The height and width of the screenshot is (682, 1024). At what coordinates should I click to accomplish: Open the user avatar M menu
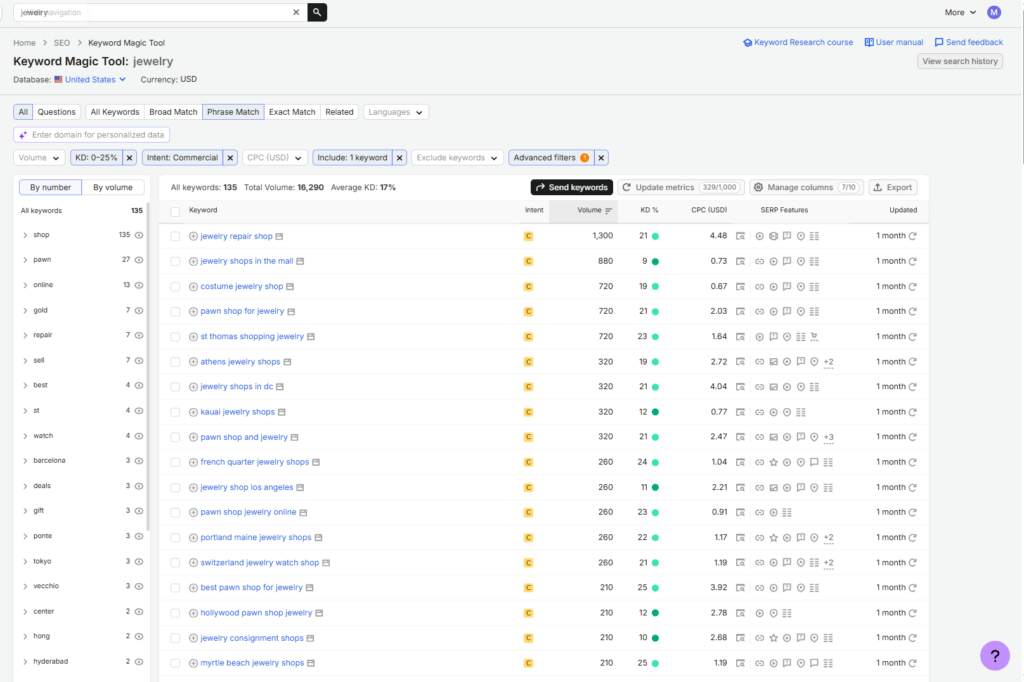click(x=993, y=12)
